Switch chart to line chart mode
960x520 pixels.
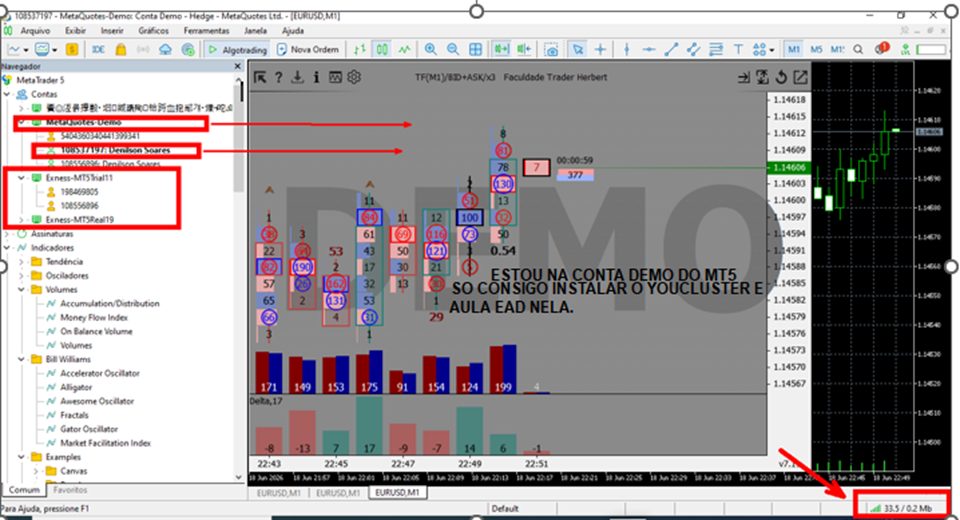[404, 50]
